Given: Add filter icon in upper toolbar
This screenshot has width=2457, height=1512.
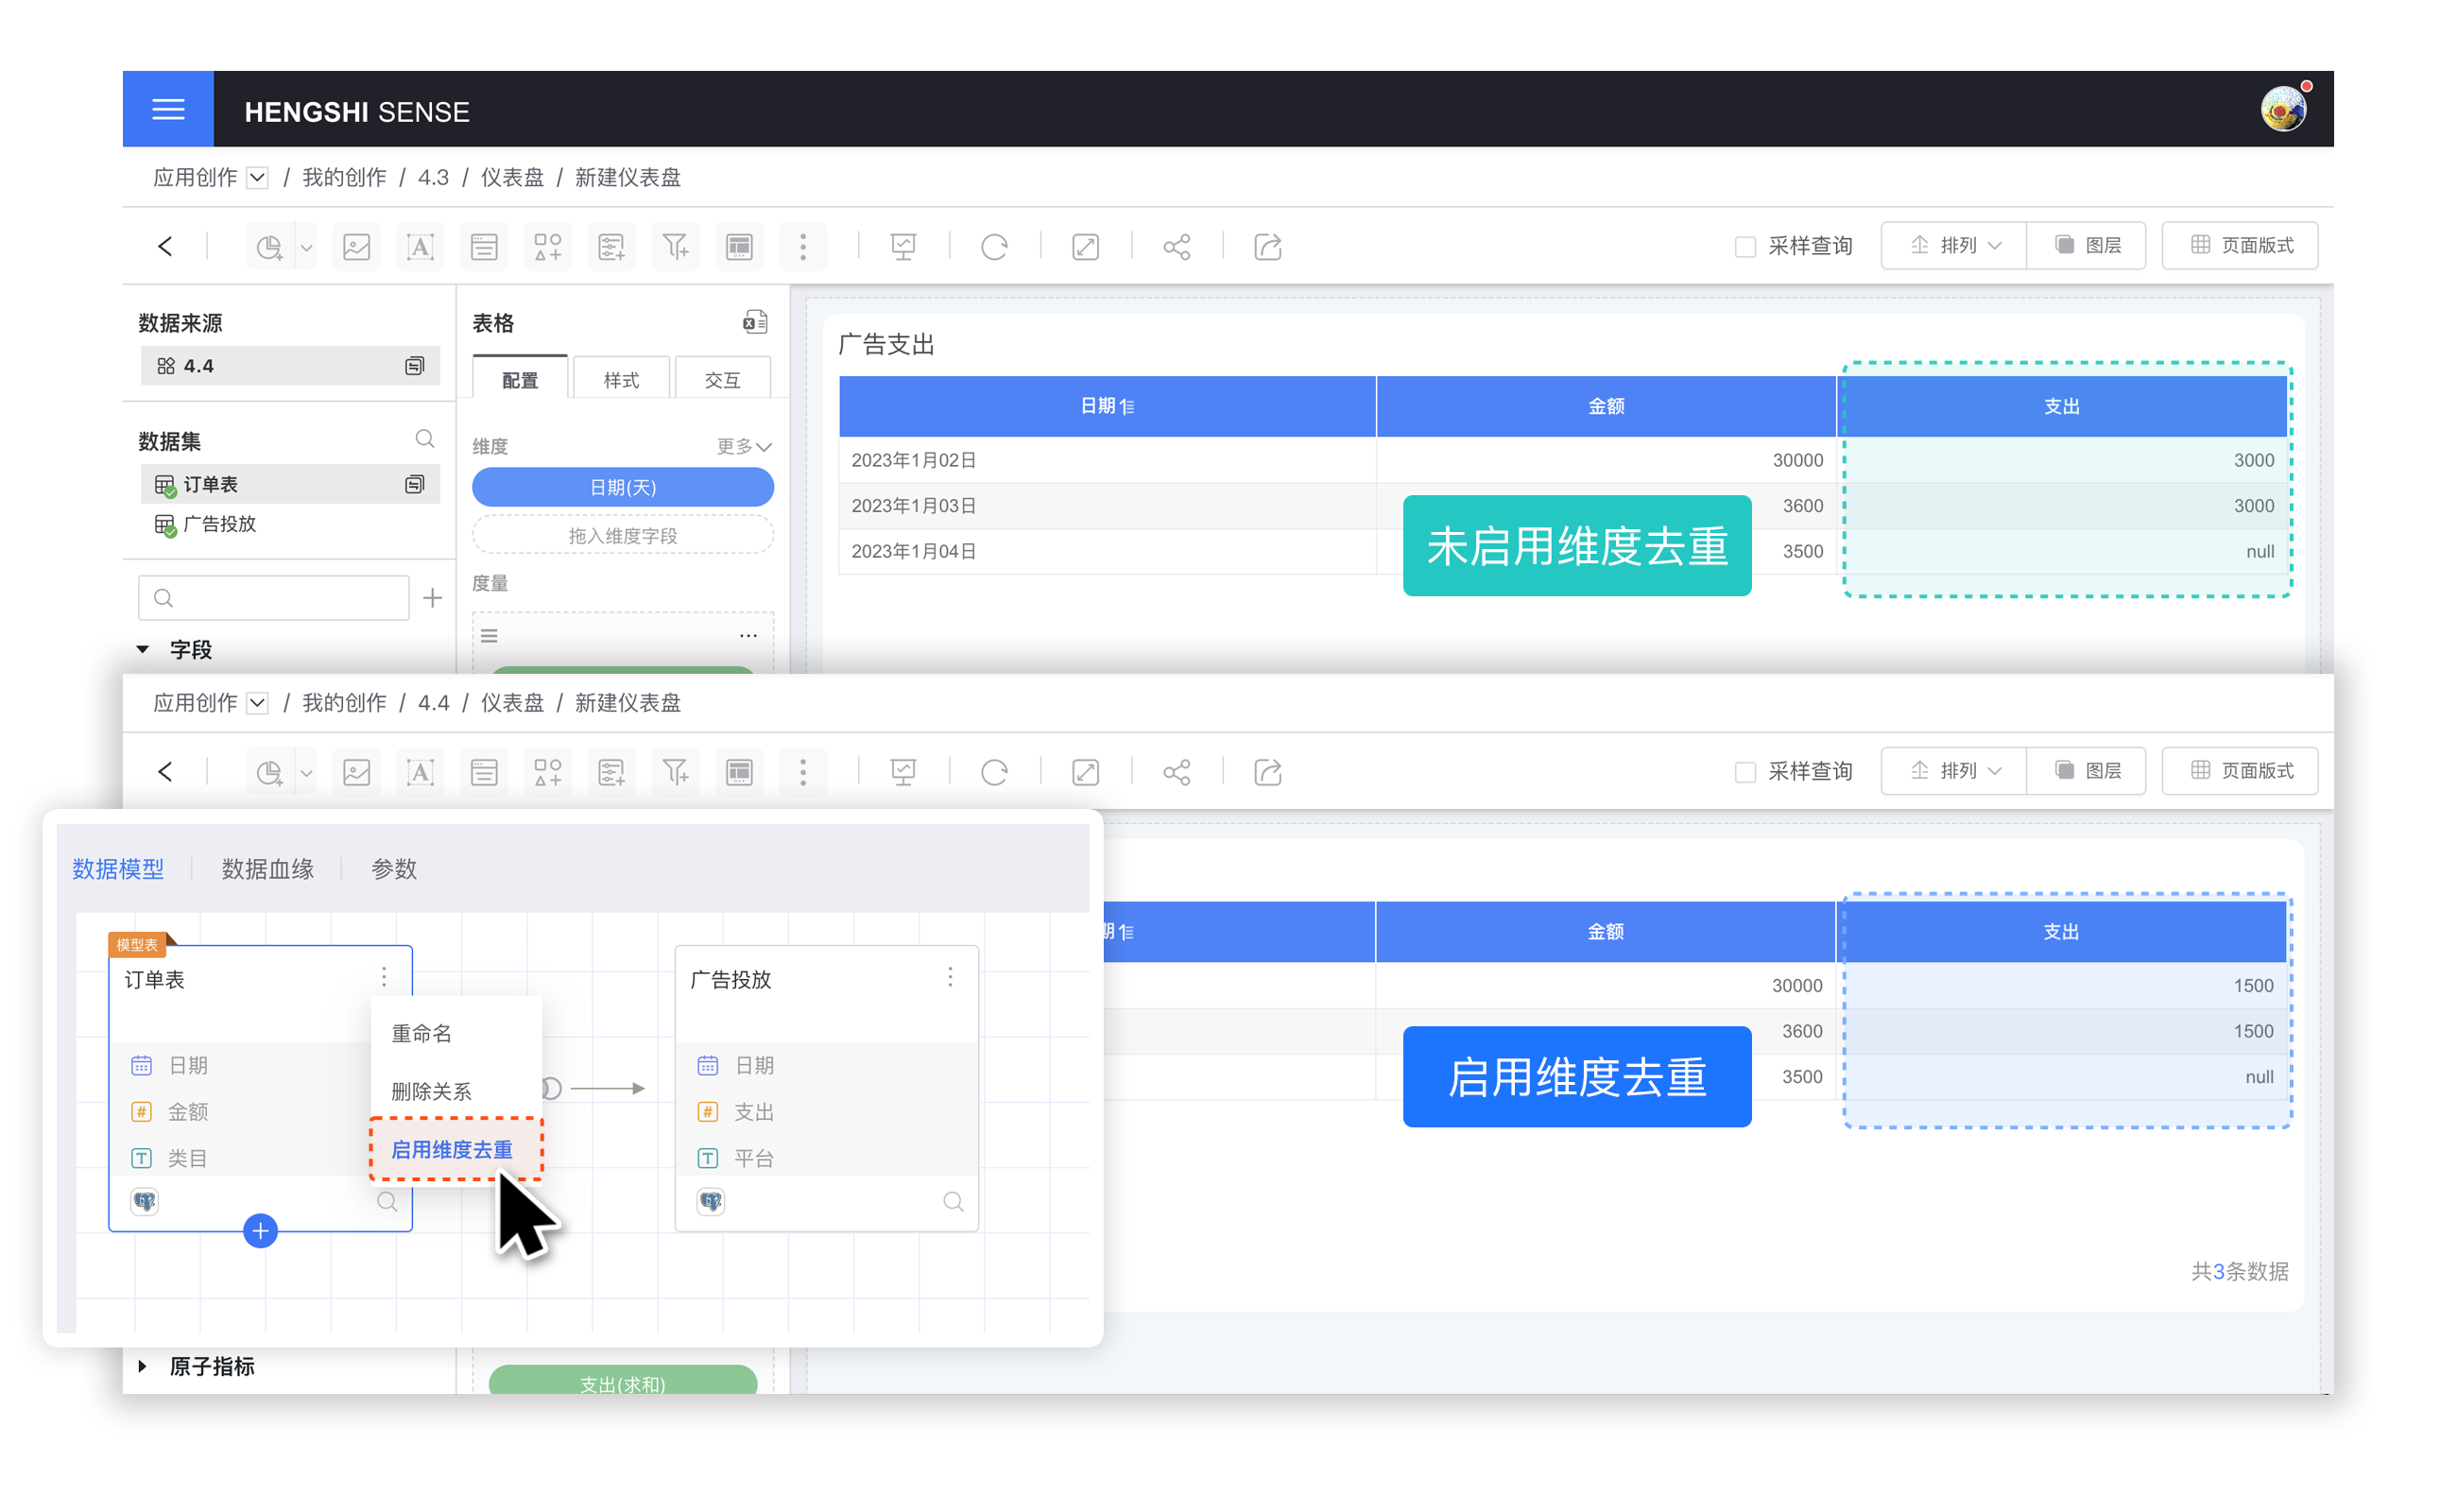Looking at the screenshot, I should [676, 246].
